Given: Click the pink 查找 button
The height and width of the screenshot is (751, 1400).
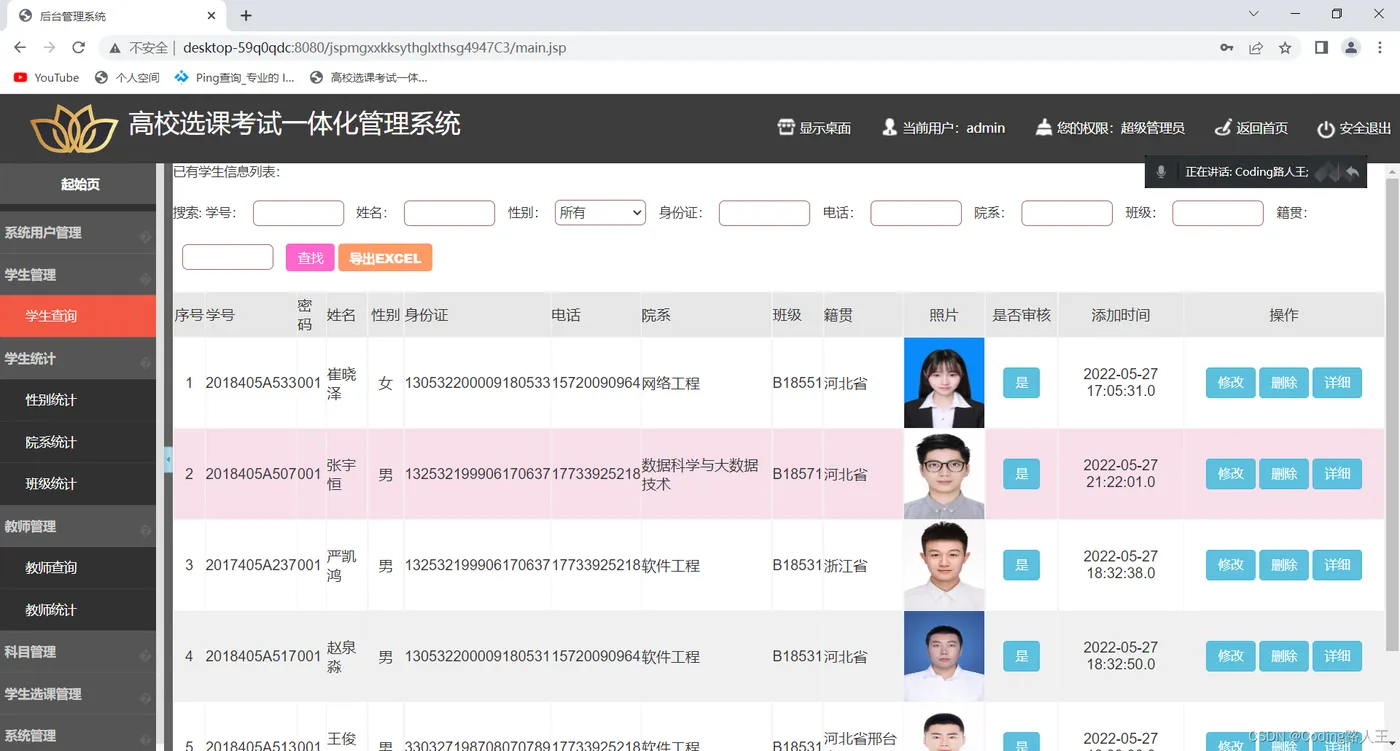Looking at the screenshot, I should pyautogui.click(x=311, y=258).
